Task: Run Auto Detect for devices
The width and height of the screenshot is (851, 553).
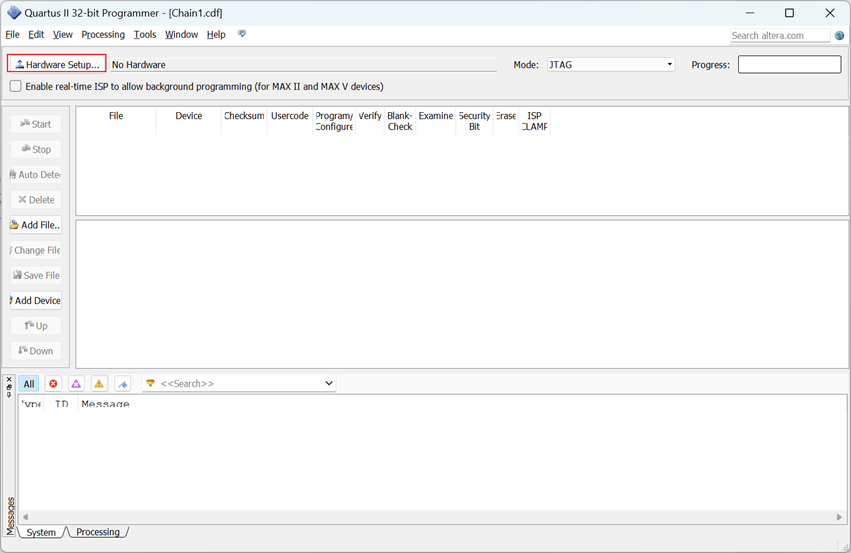Action: (36, 175)
